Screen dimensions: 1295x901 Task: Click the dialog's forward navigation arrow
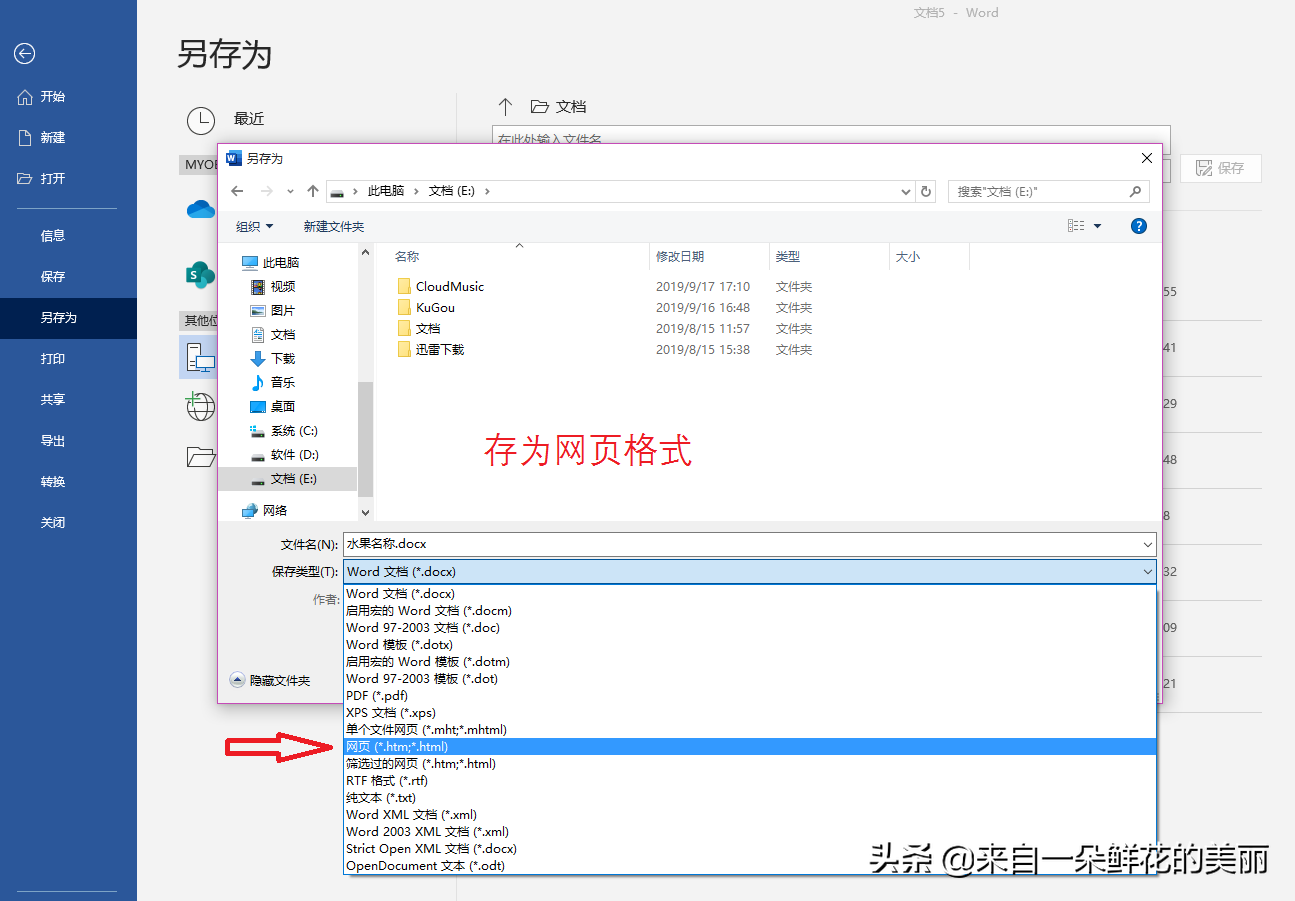[x=266, y=191]
